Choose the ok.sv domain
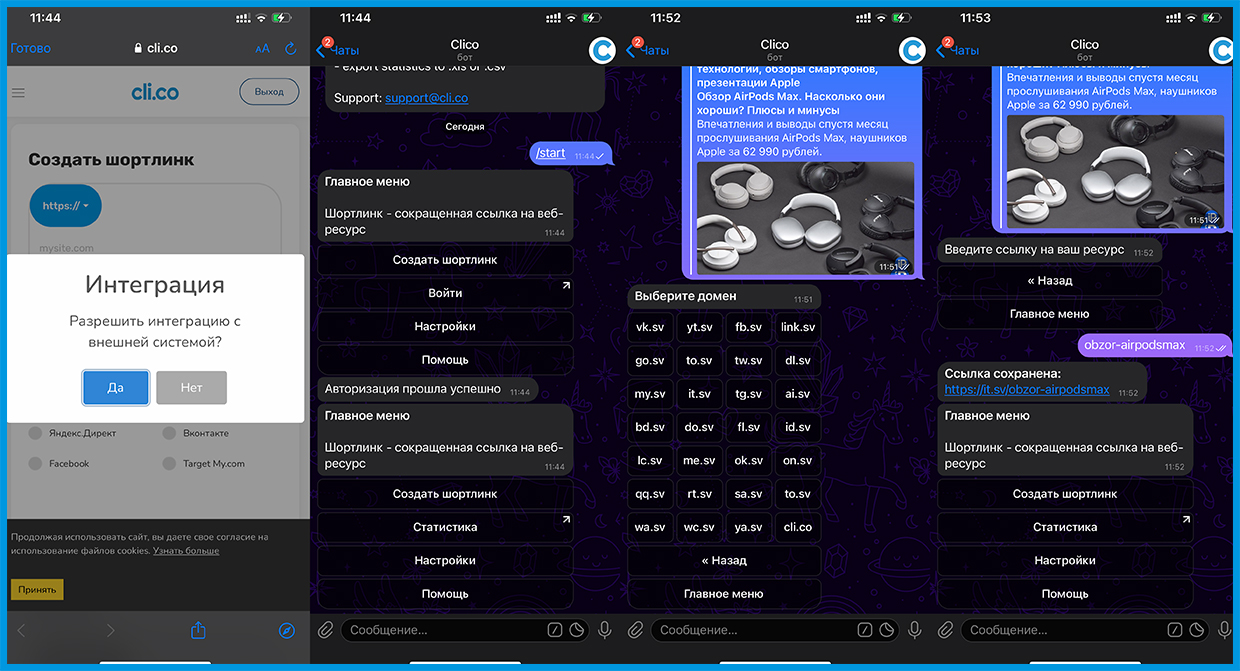Screen dimensions: 1240x671 749,461
